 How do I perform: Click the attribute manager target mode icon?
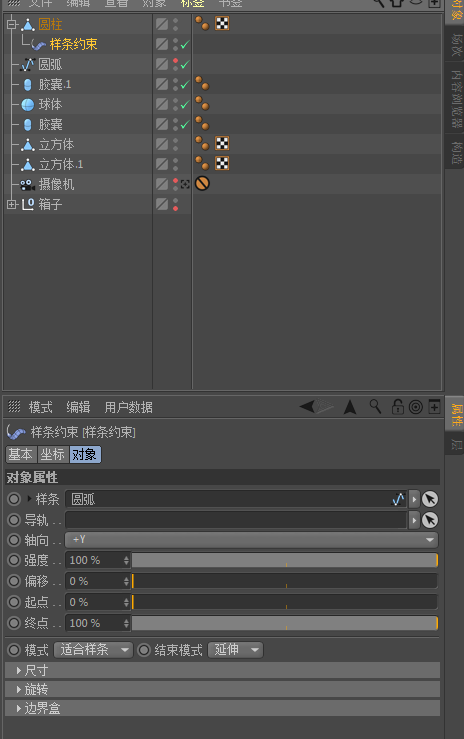pos(416,407)
